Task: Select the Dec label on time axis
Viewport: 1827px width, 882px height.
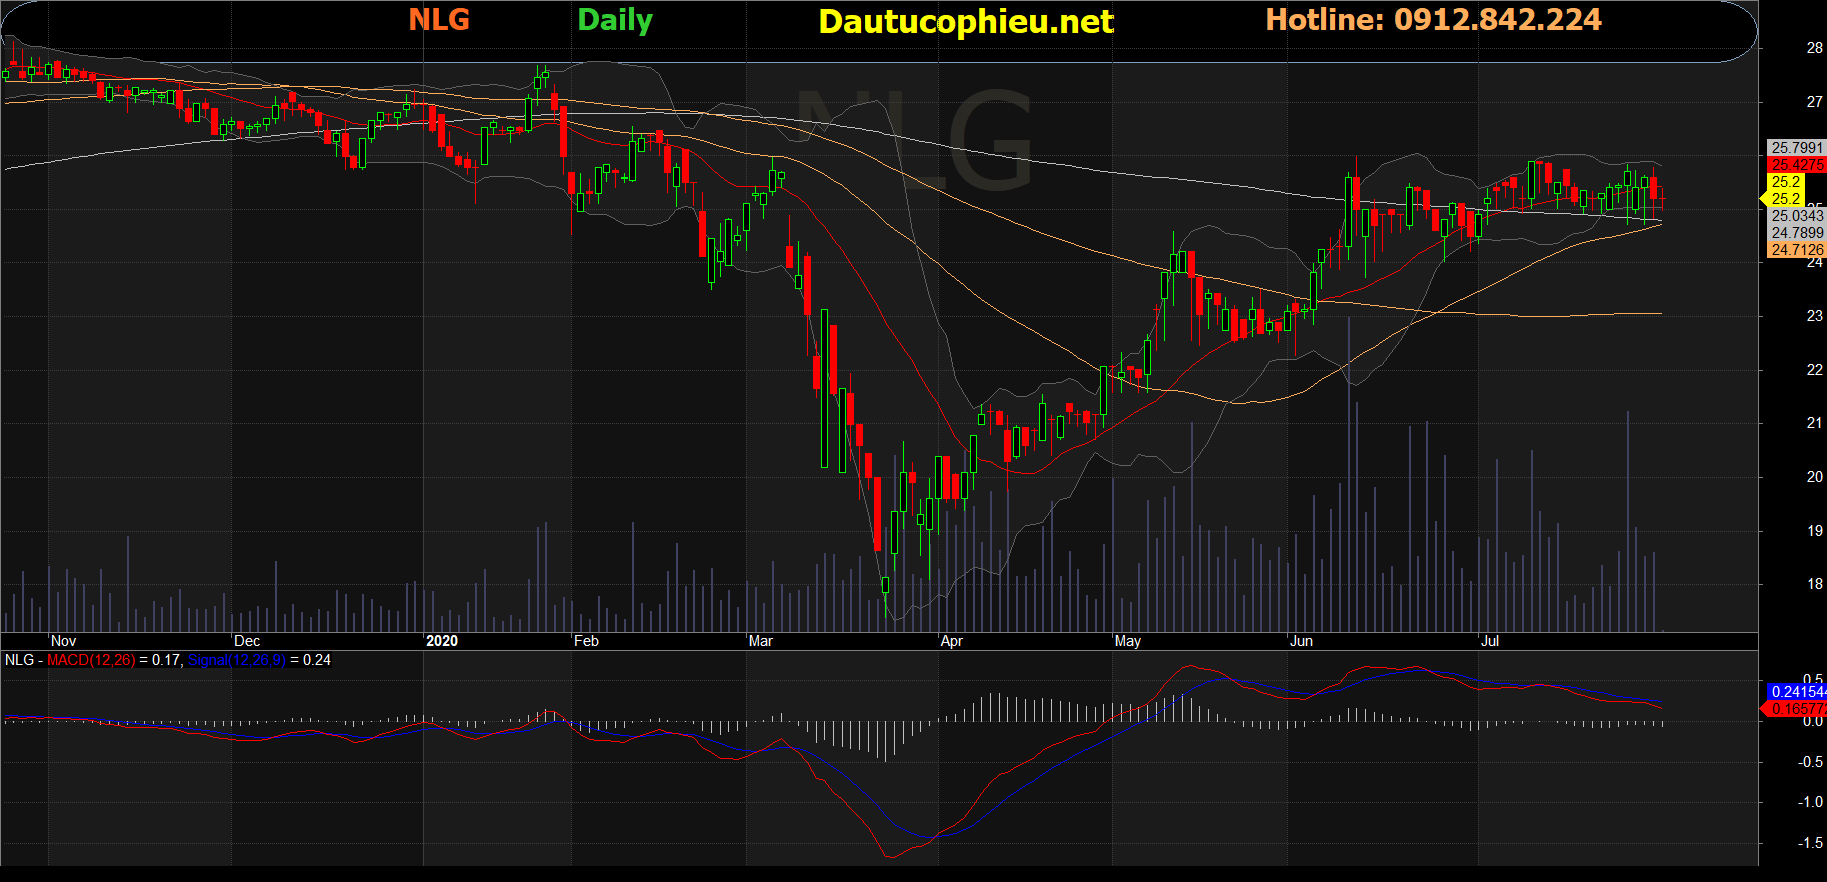Action: point(247,641)
